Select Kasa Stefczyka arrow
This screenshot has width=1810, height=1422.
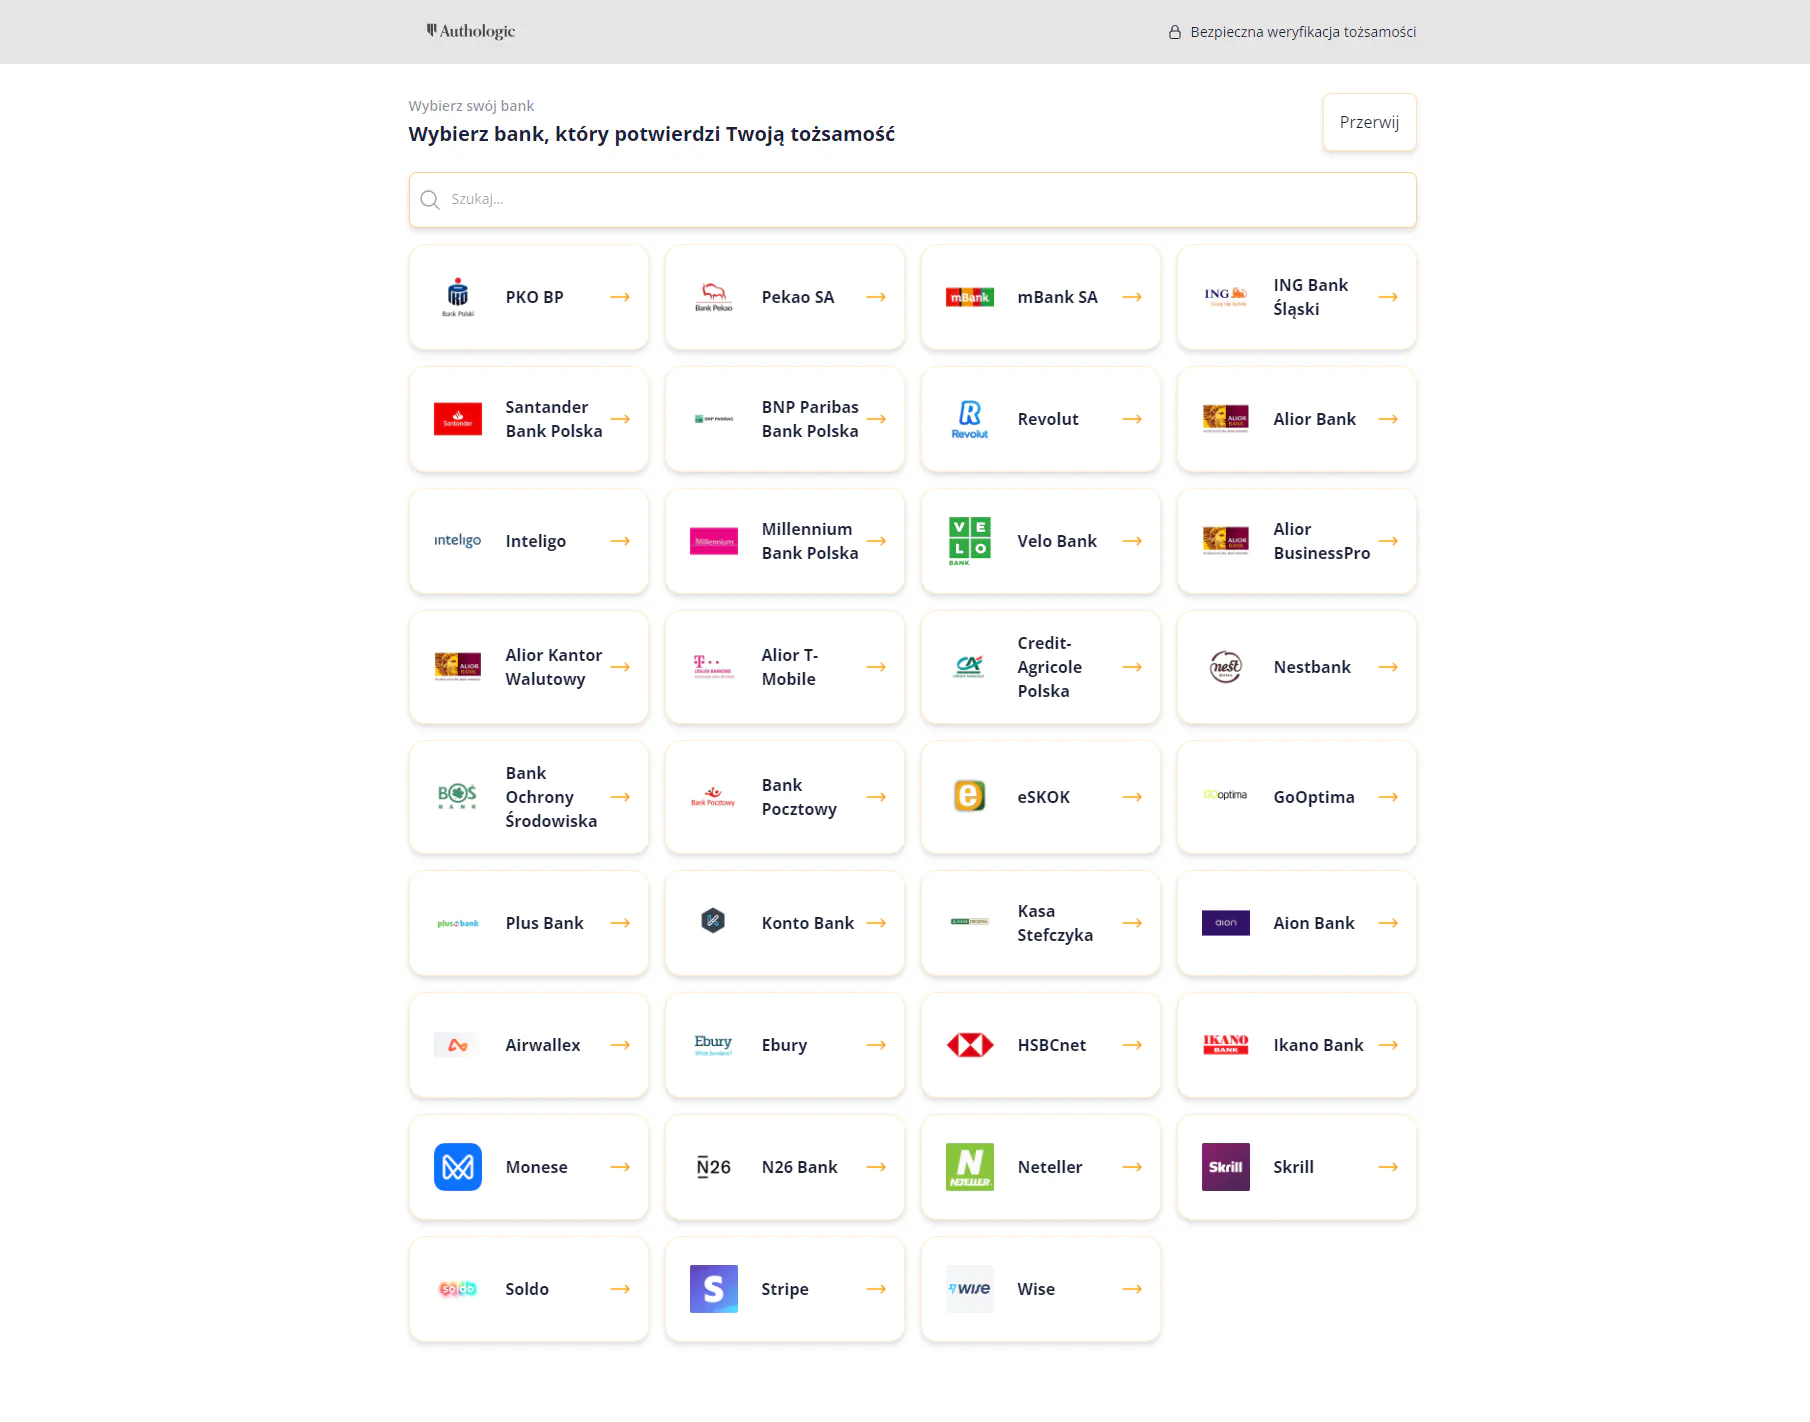[x=1132, y=923]
